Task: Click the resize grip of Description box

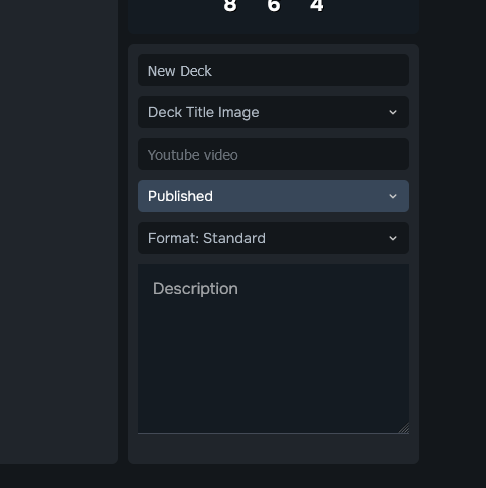Action: [404, 428]
